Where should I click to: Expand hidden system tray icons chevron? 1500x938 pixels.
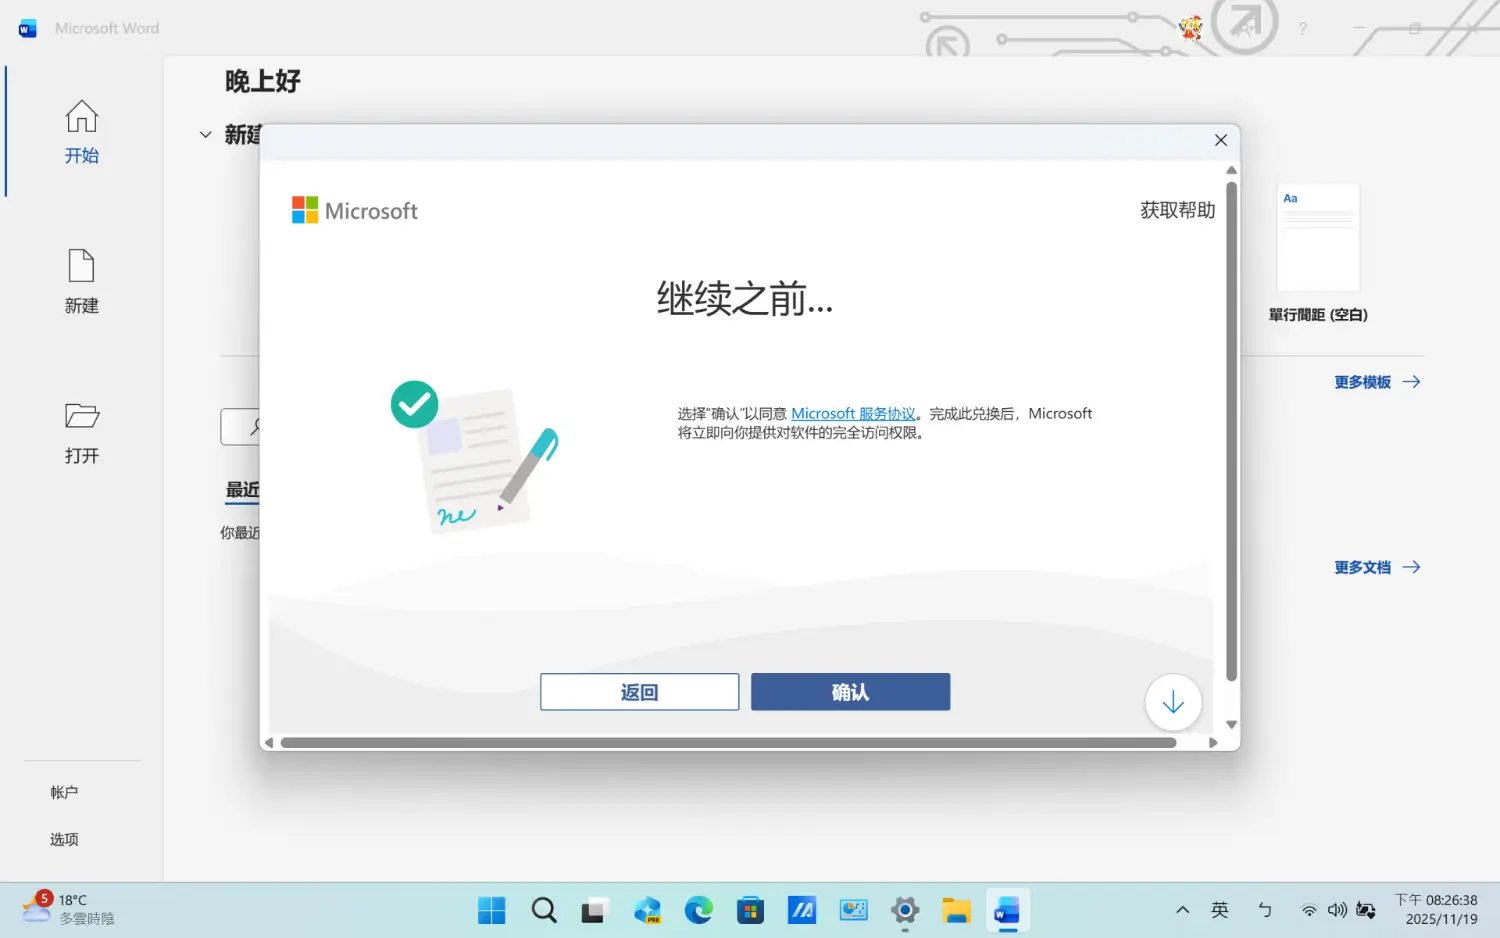pyautogui.click(x=1182, y=910)
